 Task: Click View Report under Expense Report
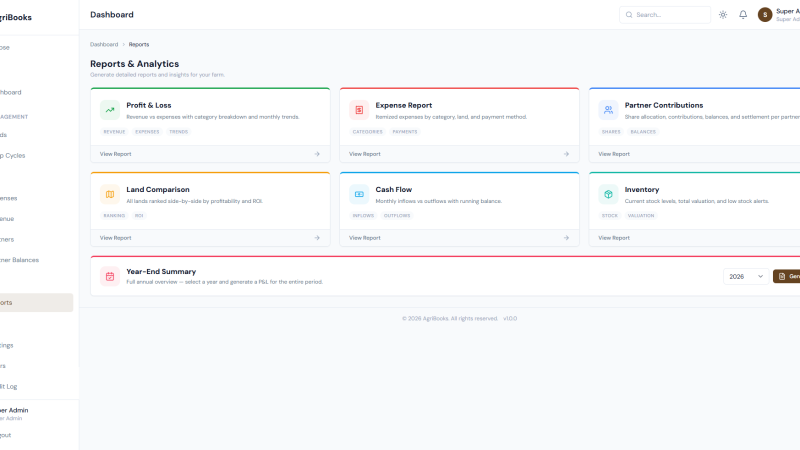pos(365,154)
